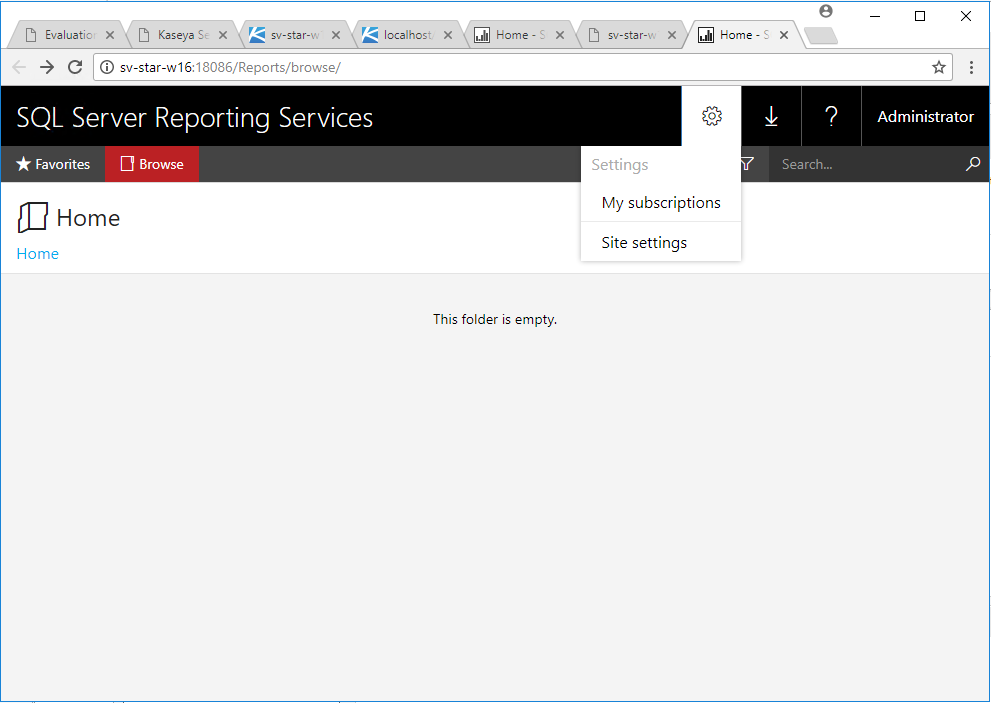991x703 pixels.
Task: Click the Settings header in dropdown
Action: coord(620,165)
